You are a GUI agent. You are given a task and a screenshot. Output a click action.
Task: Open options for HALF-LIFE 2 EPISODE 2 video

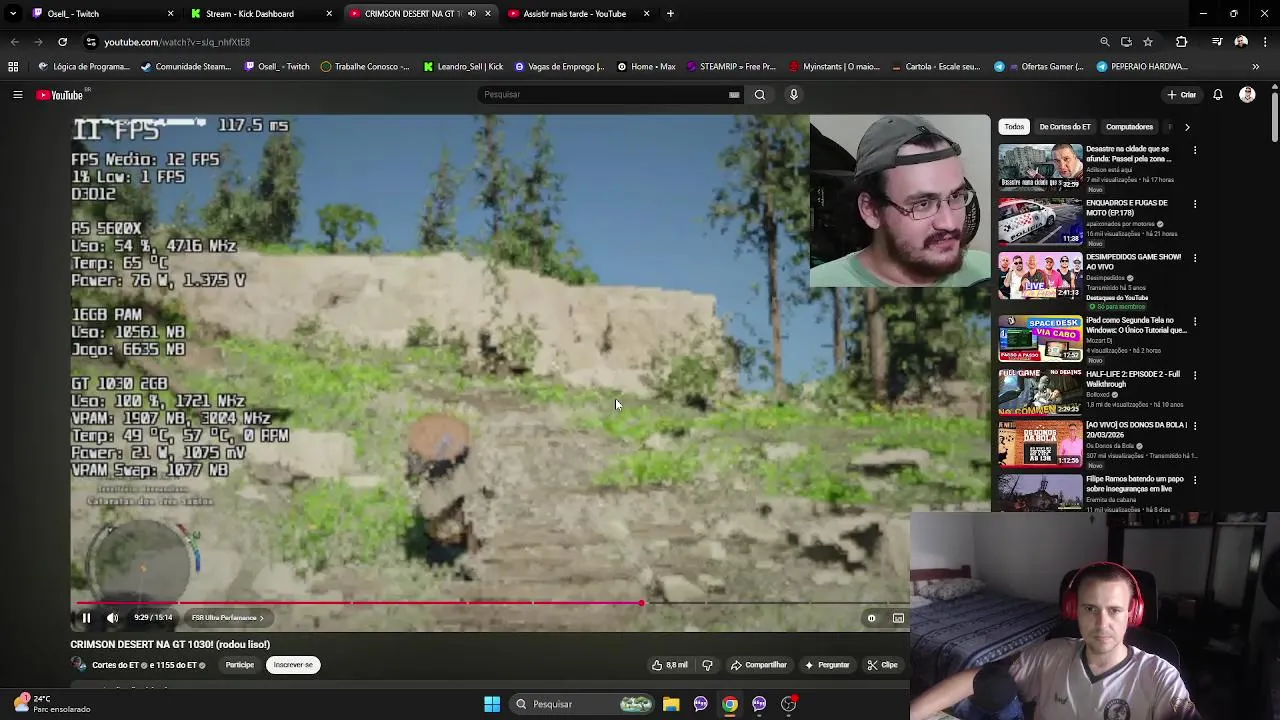pos(1195,376)
